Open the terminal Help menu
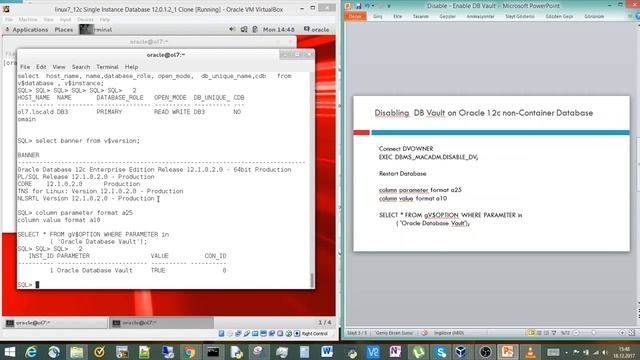640x360 pixels. click(131, 67)
